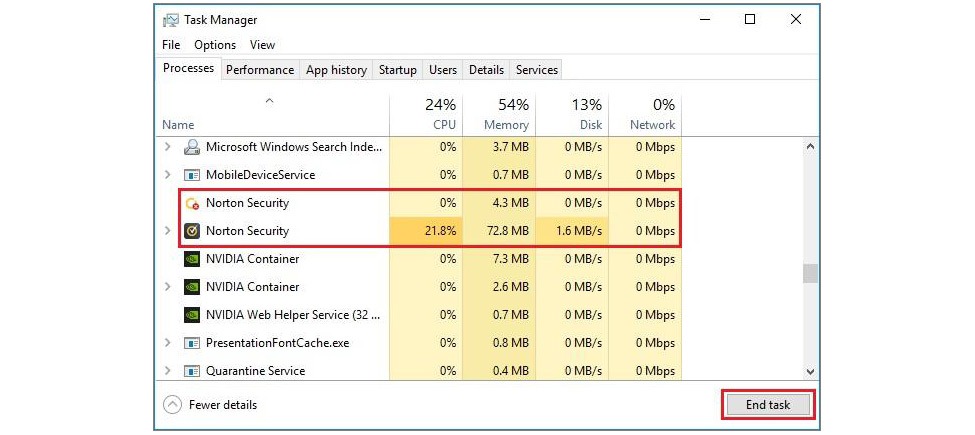Sort processes by the CPU column
Viewport: 975px width, 435px height.
427,115
